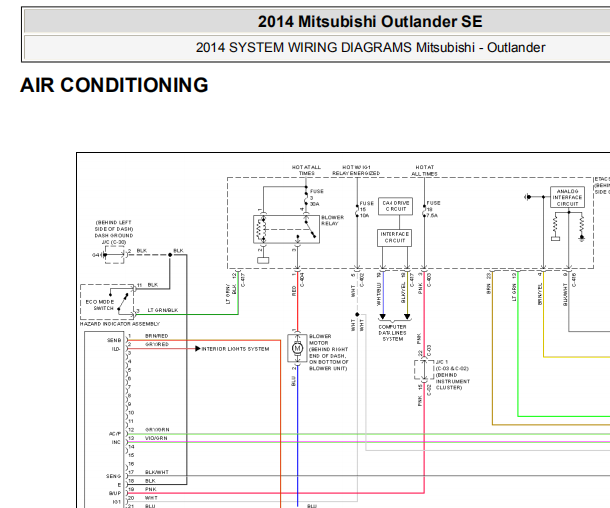This screenshot has width=610, height=508.
Task: Click the 'INC' terminal label
Action: [x=116, y=442]
